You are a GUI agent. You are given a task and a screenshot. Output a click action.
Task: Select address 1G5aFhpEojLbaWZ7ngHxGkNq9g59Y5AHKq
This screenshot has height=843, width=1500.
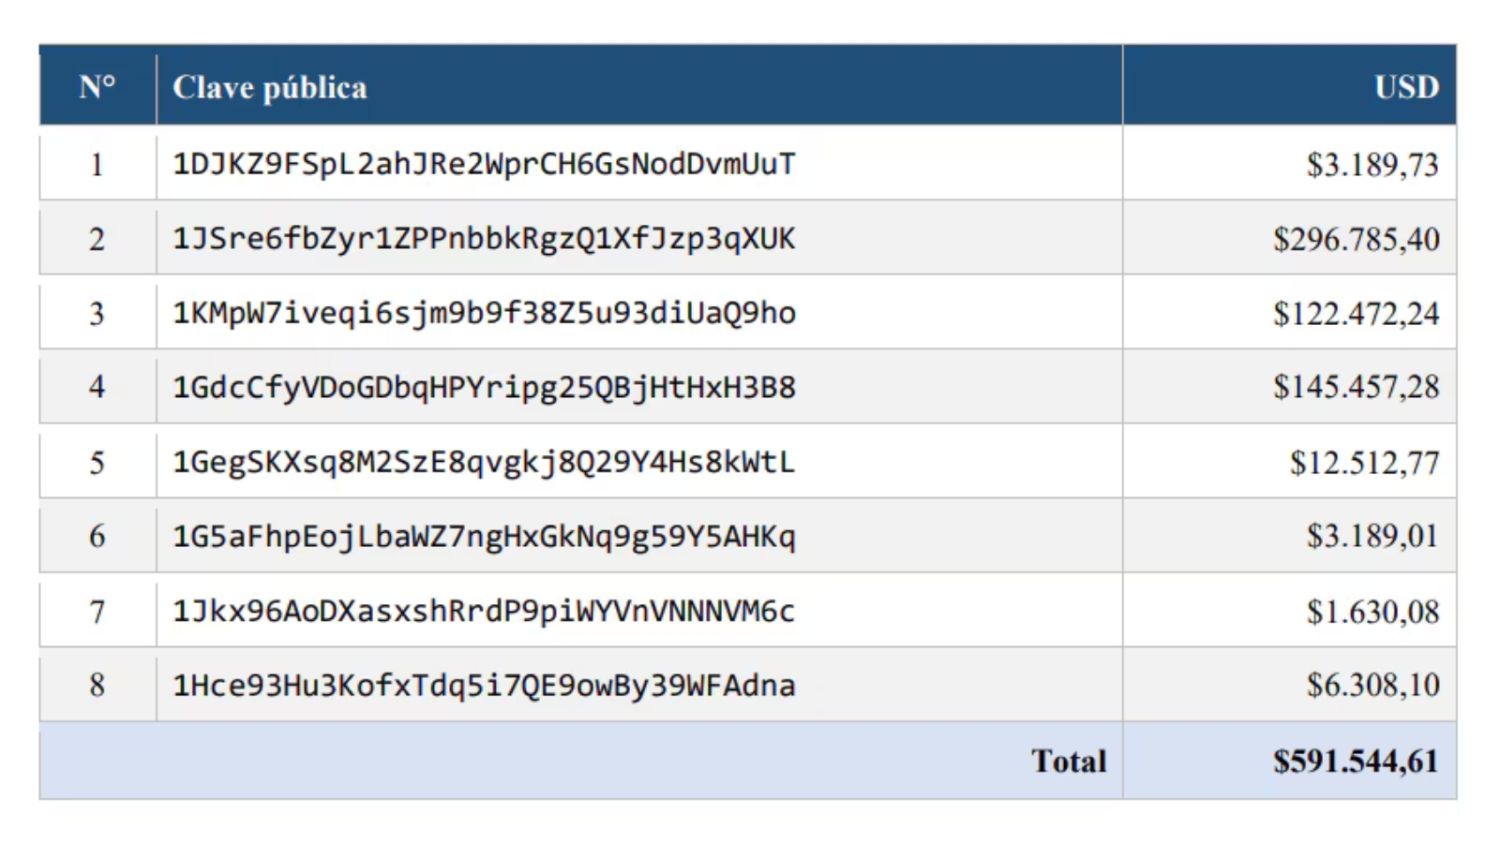[484, 536]
